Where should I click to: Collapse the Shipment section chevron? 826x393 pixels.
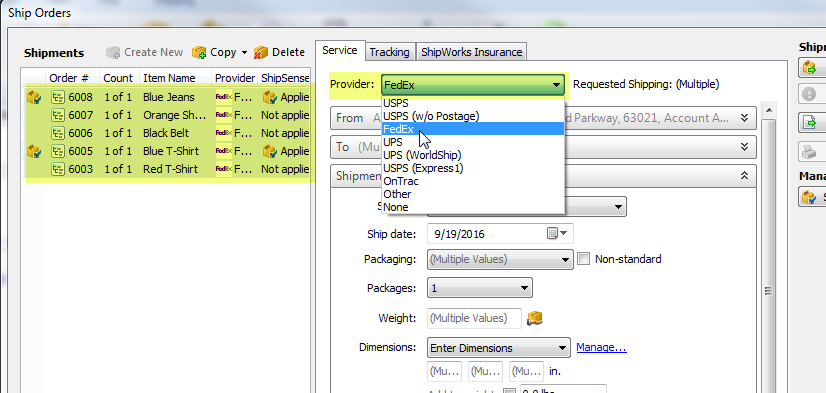pyautogui.click(x=744, y=175)
